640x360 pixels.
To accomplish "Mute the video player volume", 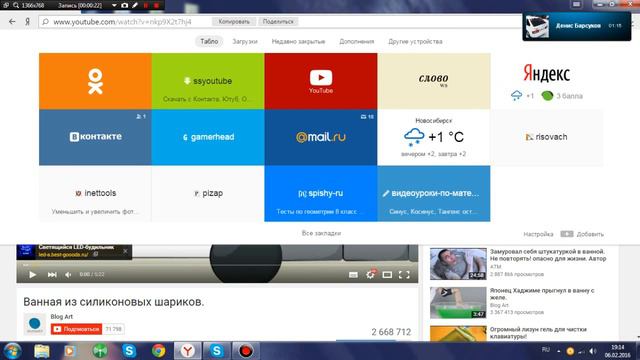I will coord(68,274).
